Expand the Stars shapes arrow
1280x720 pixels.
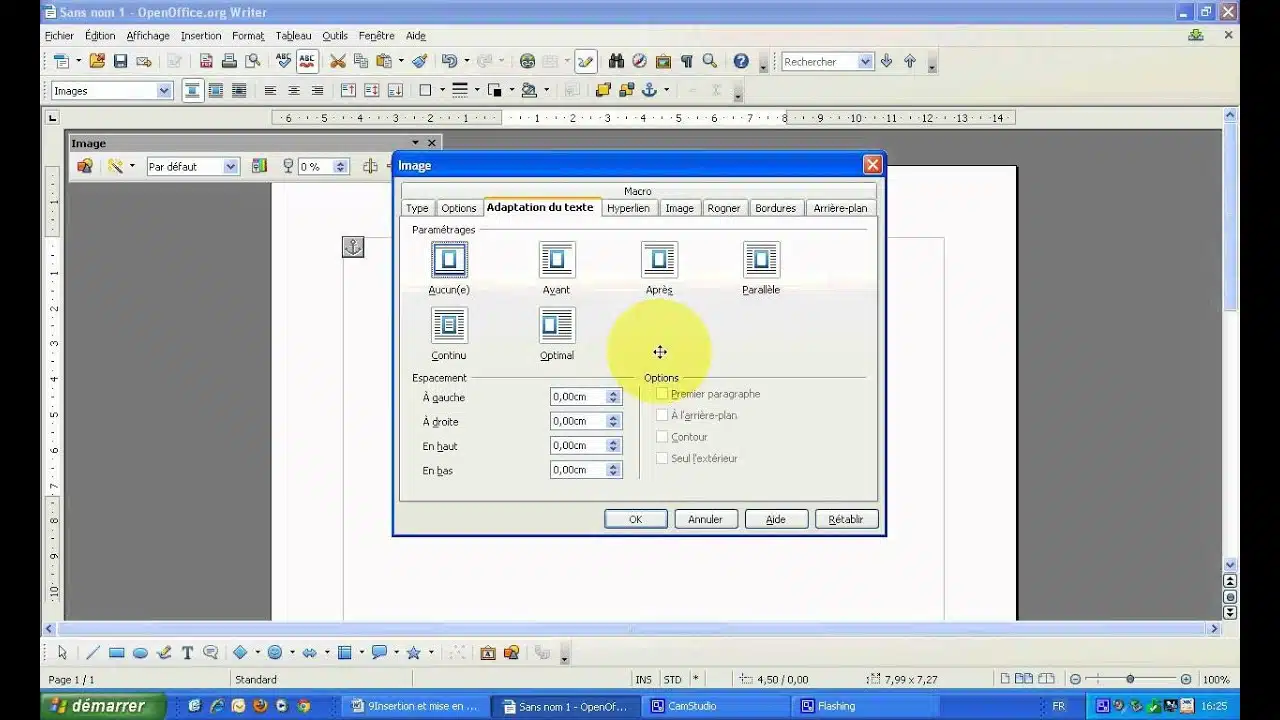pyautogui.click(x=431, y=653)
